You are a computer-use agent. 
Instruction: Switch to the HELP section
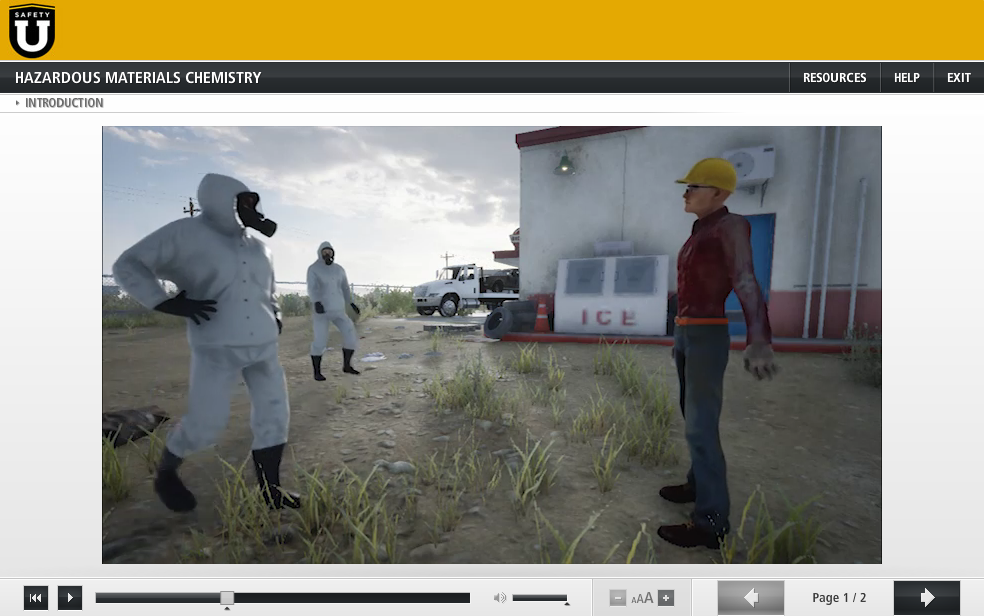(x=906, y=77)
